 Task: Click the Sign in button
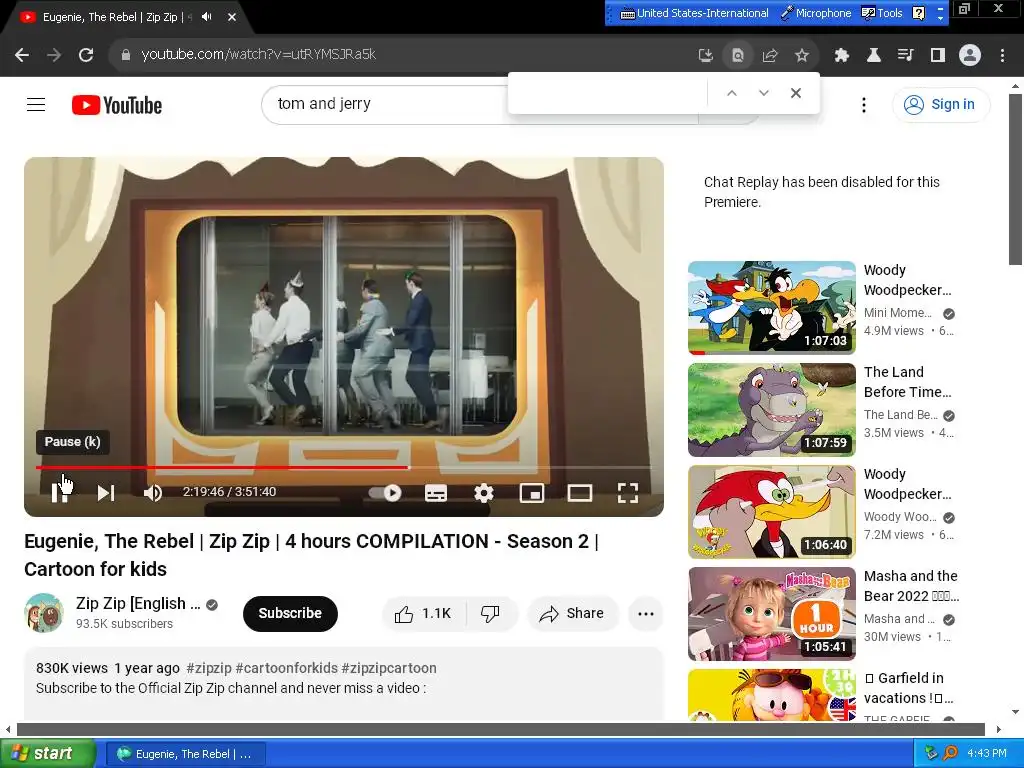point(940,104)
